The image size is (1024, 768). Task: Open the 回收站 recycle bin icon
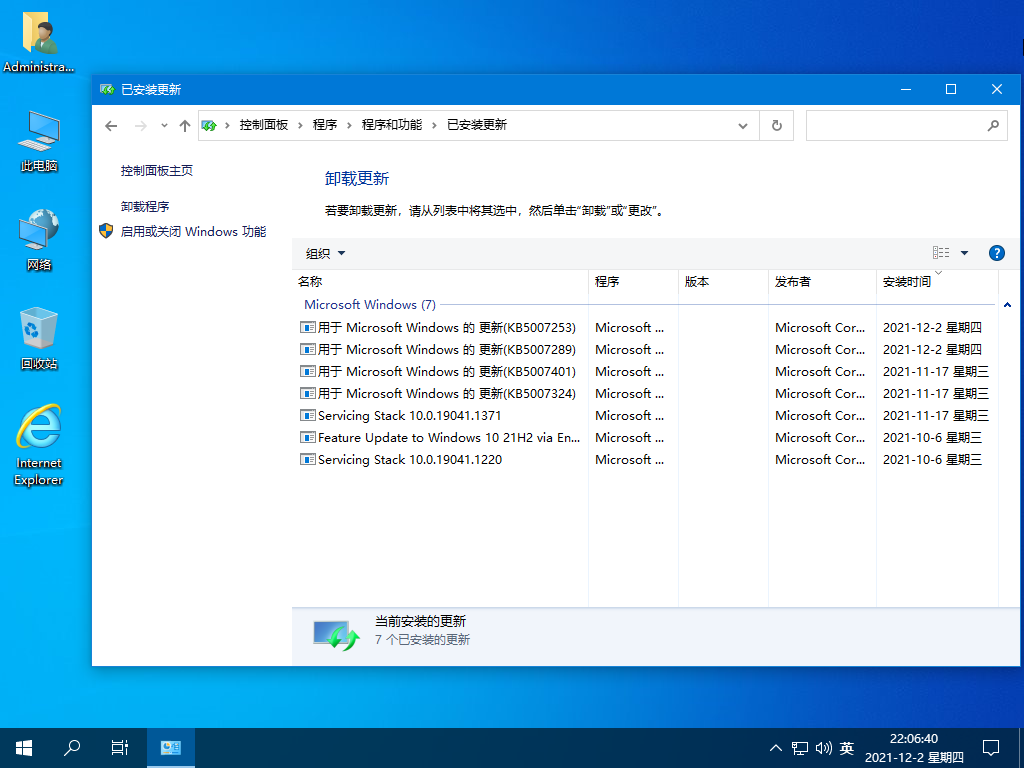point(39,338)
